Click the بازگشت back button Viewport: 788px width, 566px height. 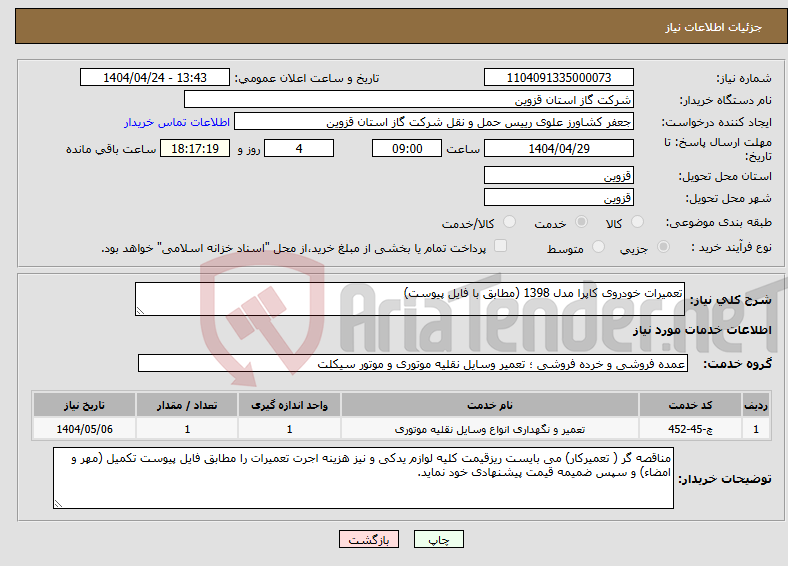point(369,539)
